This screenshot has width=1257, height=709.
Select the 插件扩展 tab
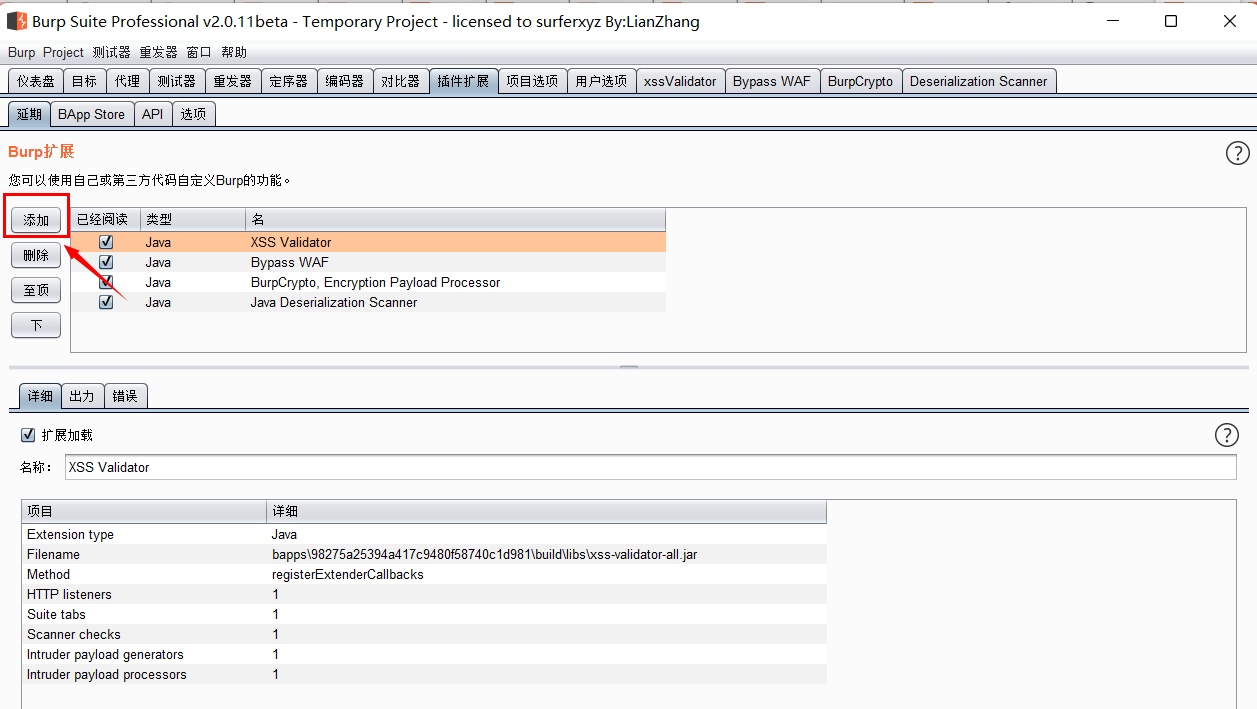tap(463, 81)
